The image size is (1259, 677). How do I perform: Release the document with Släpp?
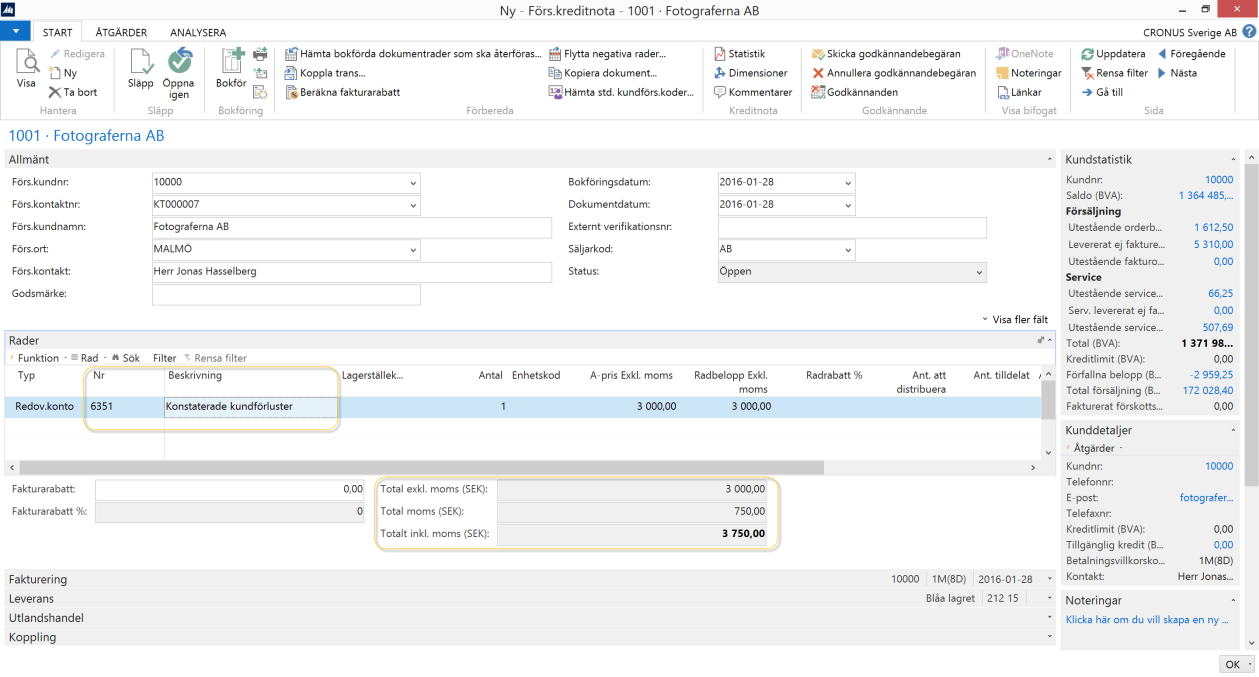point(141,68)
